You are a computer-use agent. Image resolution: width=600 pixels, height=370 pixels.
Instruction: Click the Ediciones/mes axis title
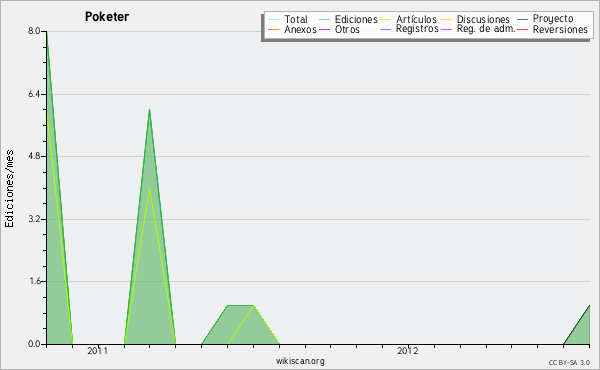(x=9, y=189)
